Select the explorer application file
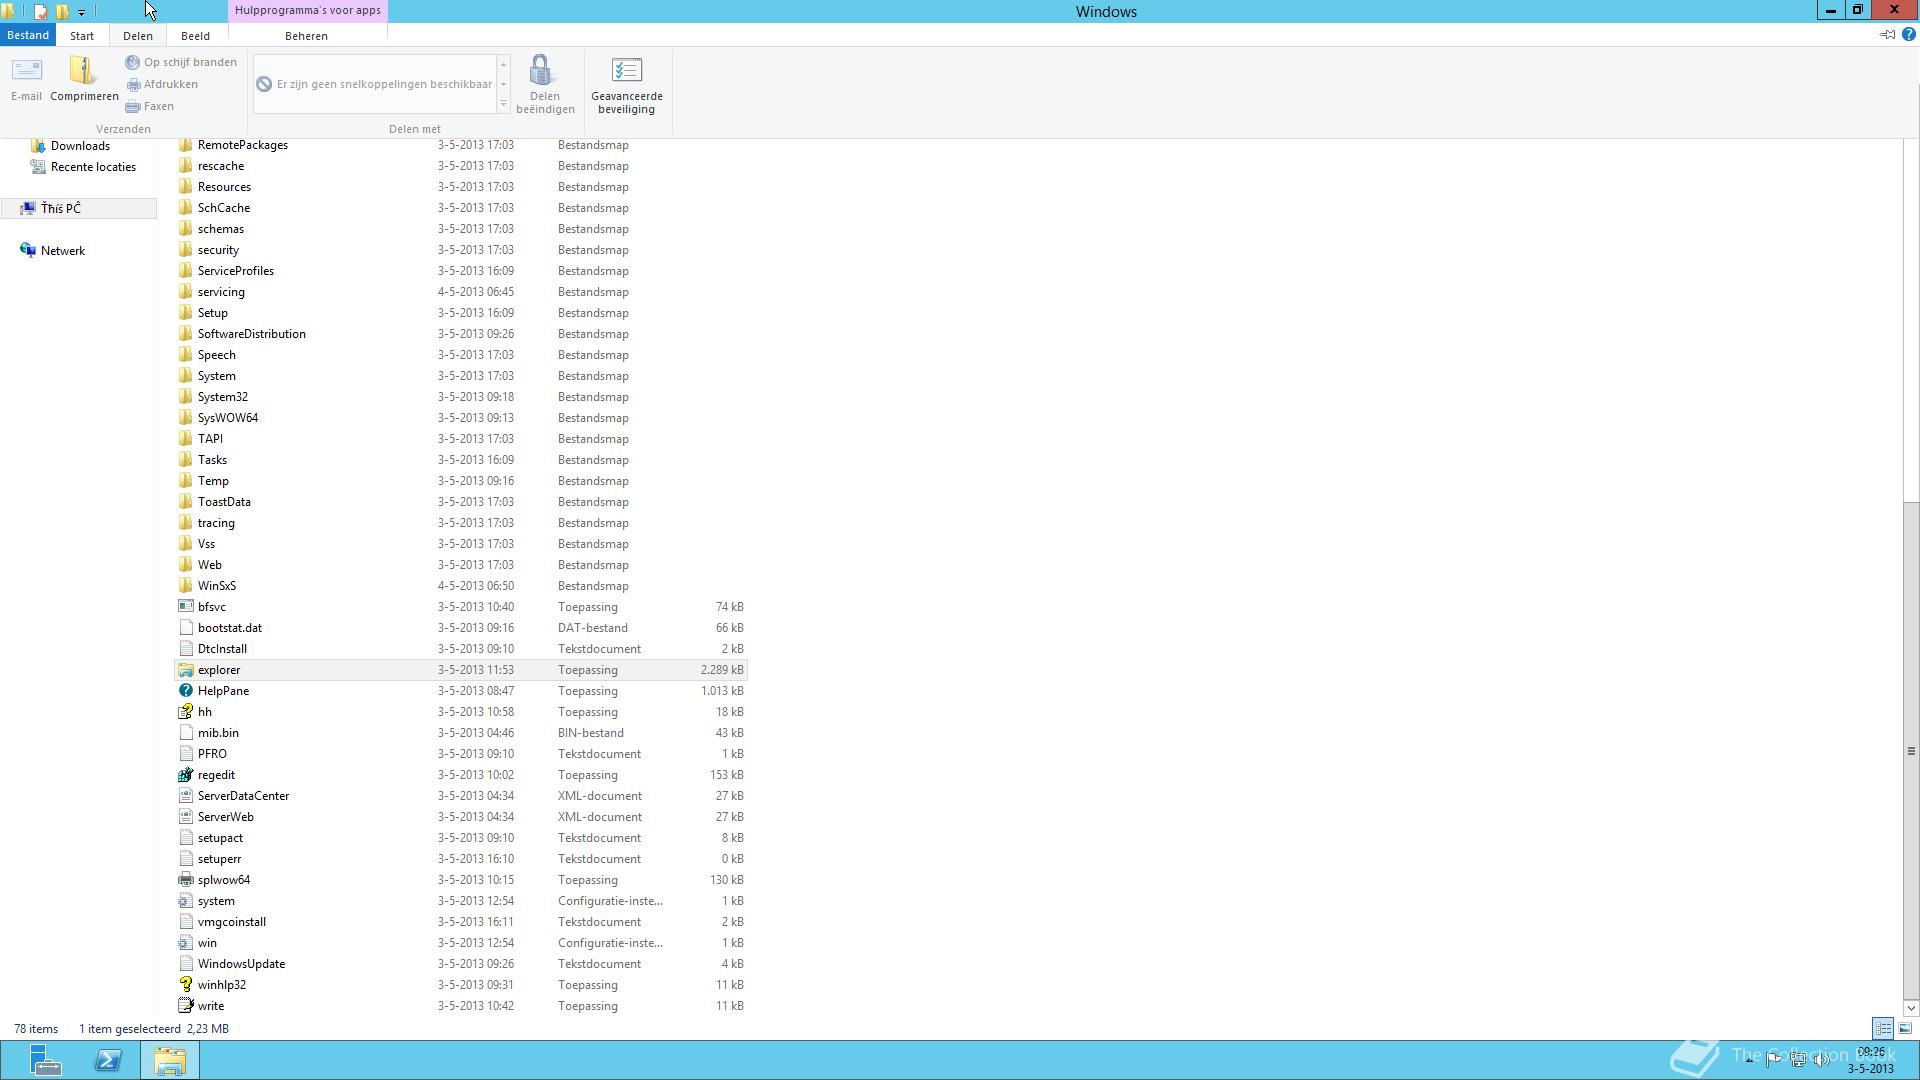The height and width of the screenshot is (1080, 1920). coord(461,670)
